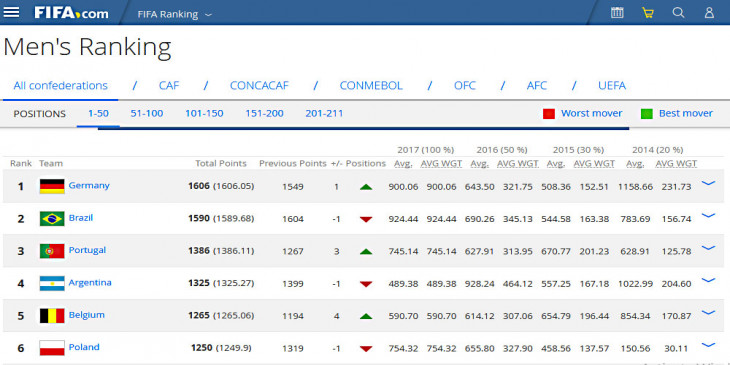Open the Portugal team link
Viewport: 730px width, 365px height.
(88, 250)
